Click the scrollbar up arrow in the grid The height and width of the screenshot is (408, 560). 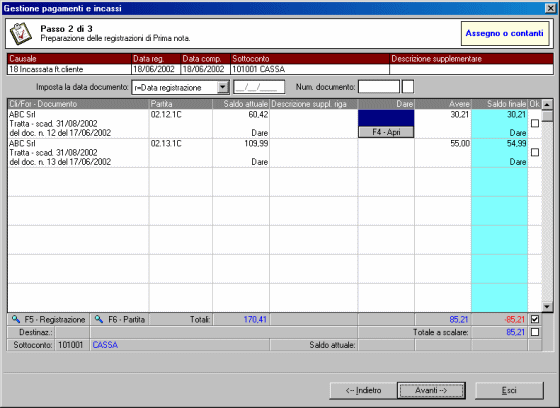[547, 105]
